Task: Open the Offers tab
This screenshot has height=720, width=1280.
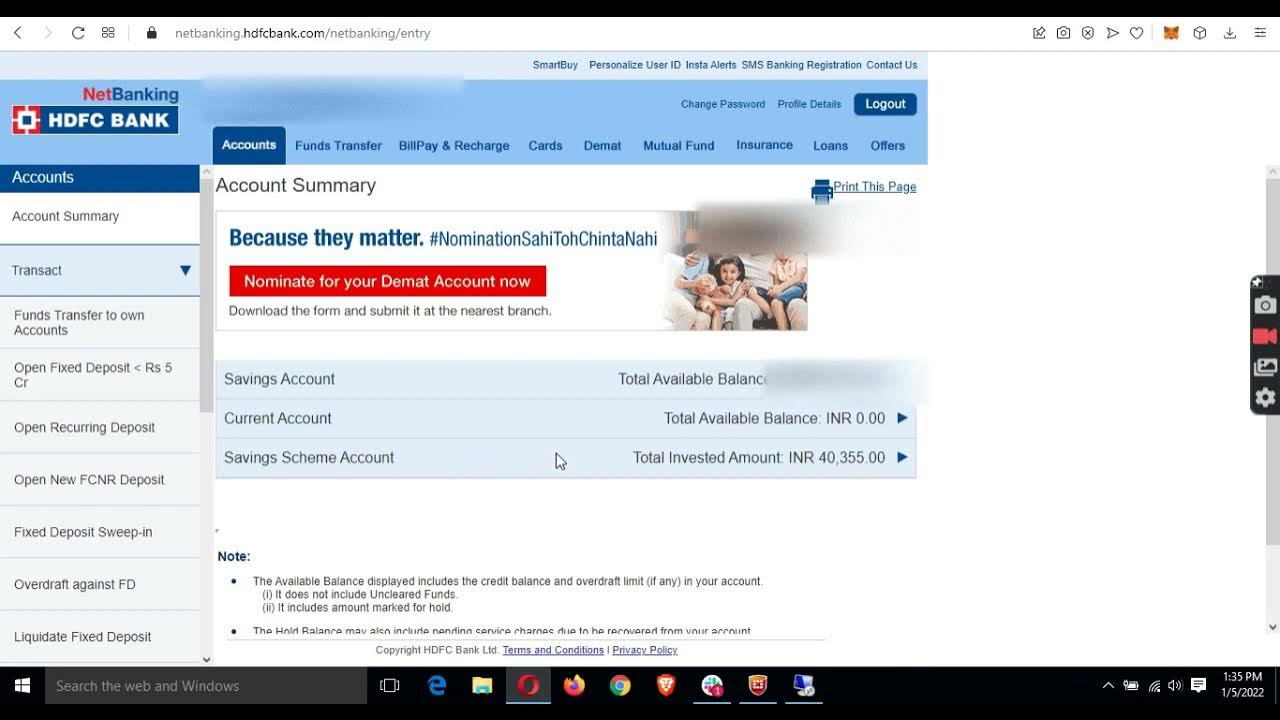Action: [887, 145]
